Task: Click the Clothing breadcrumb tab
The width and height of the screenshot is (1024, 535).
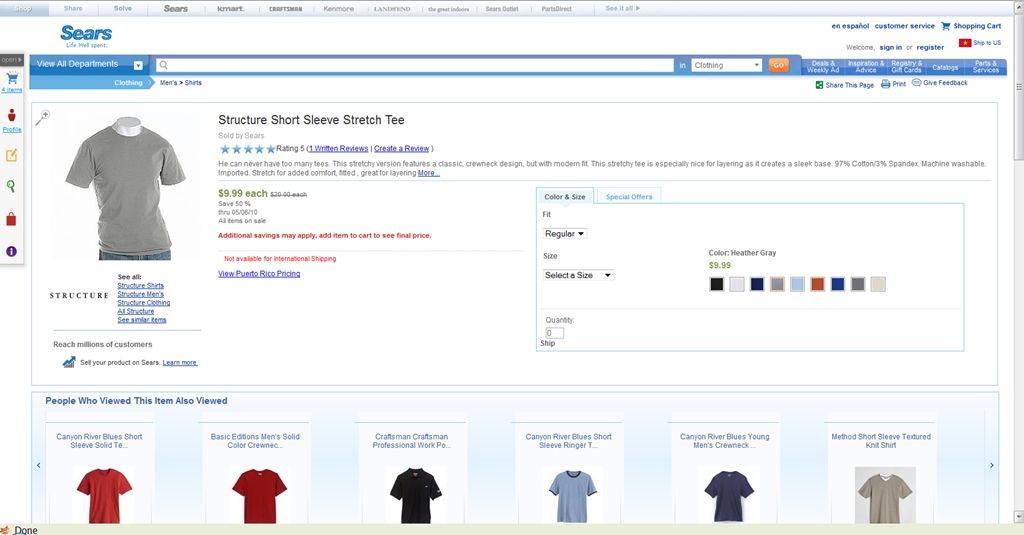Action: coord(128,83)
